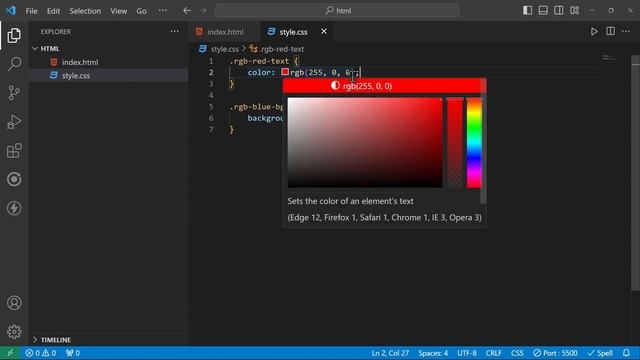This screenshot has height=360, width=640.
Task: Click the ports forwarded indicator showing 0
Action: 73,353
